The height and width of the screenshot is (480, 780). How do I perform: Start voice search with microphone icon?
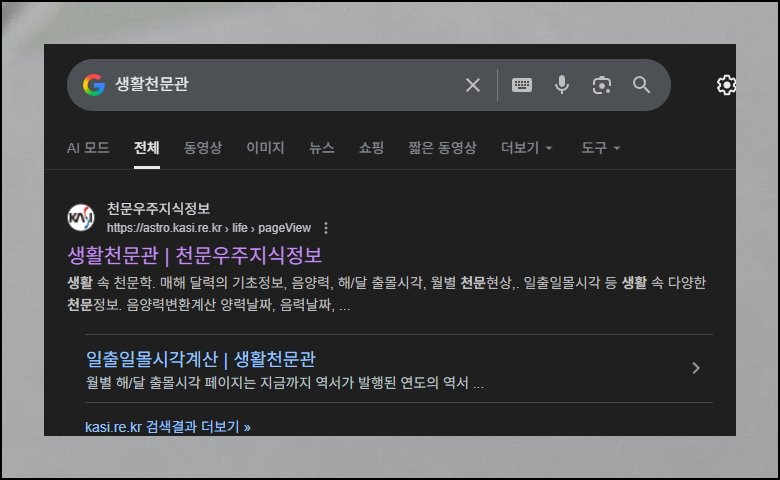coord(562,85)
